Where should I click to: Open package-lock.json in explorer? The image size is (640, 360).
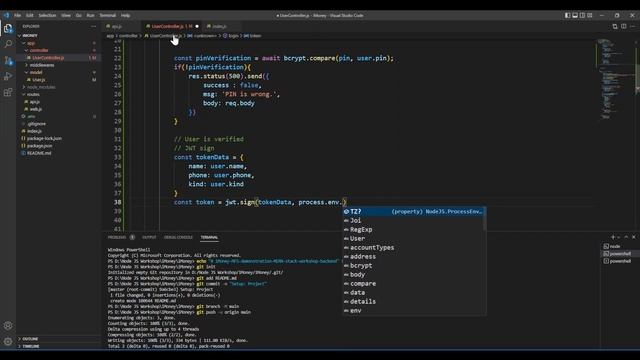pos(44,138)
